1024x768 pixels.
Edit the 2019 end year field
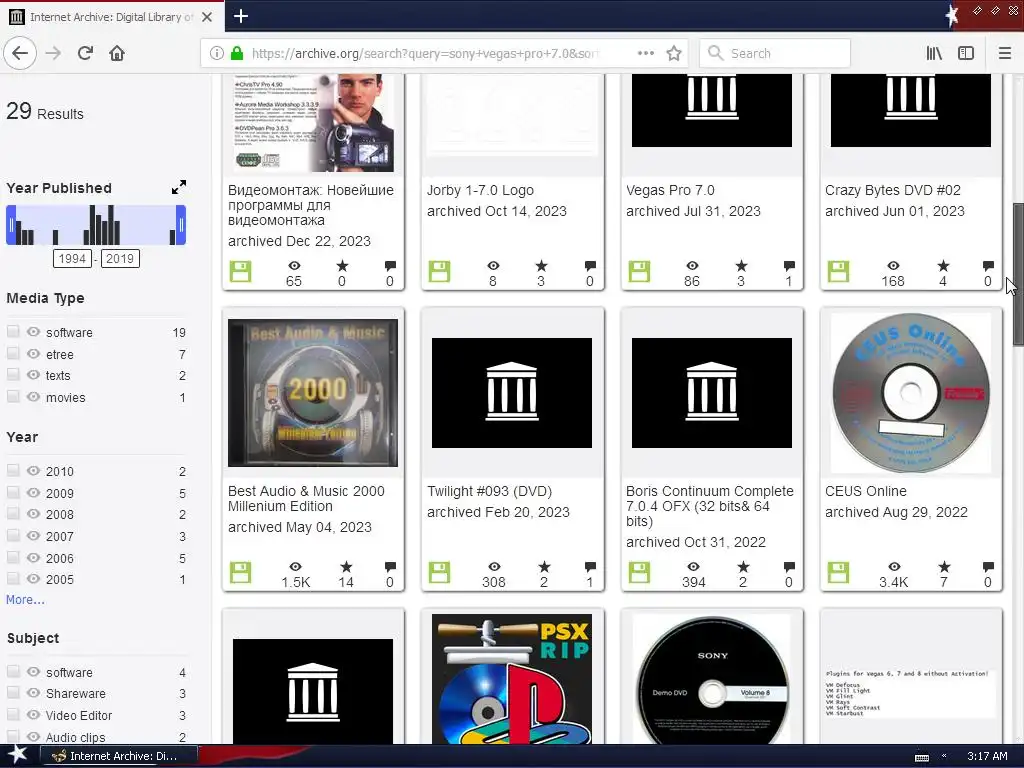tap(120, 259)
